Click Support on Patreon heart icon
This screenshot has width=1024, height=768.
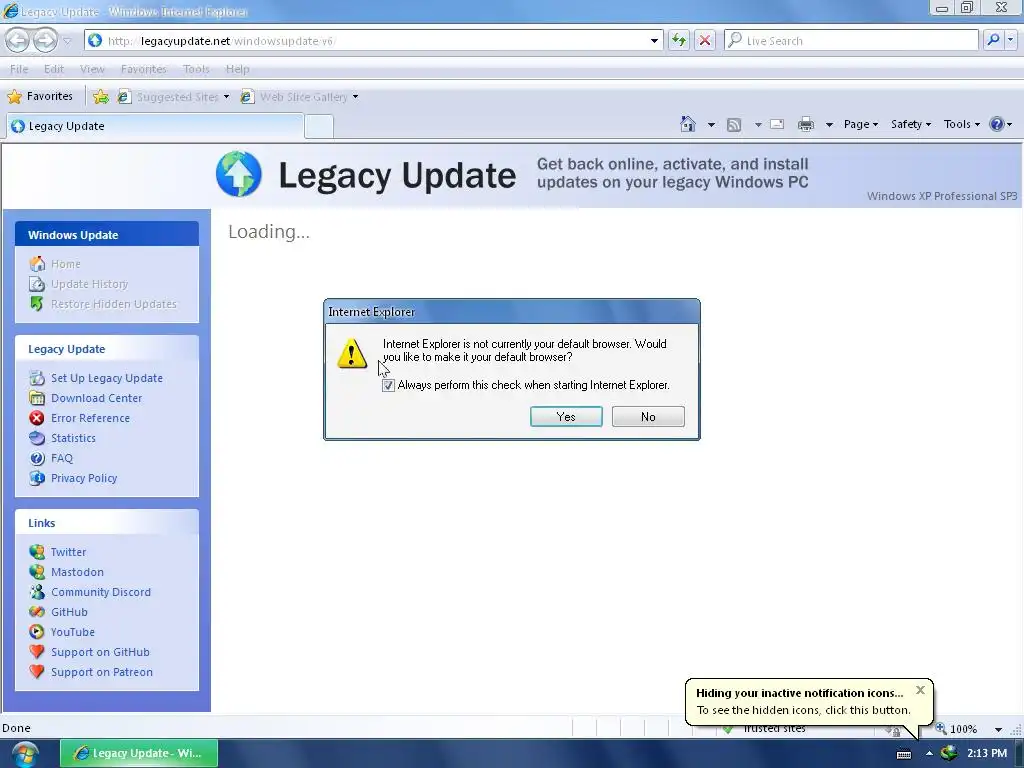click(x=37, y=672)
